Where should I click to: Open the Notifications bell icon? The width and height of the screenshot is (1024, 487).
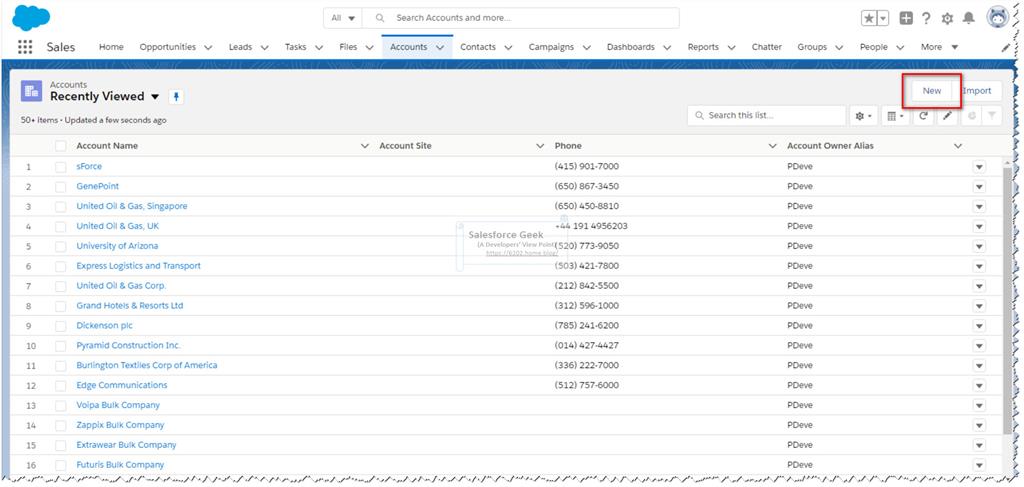(968, 18)
